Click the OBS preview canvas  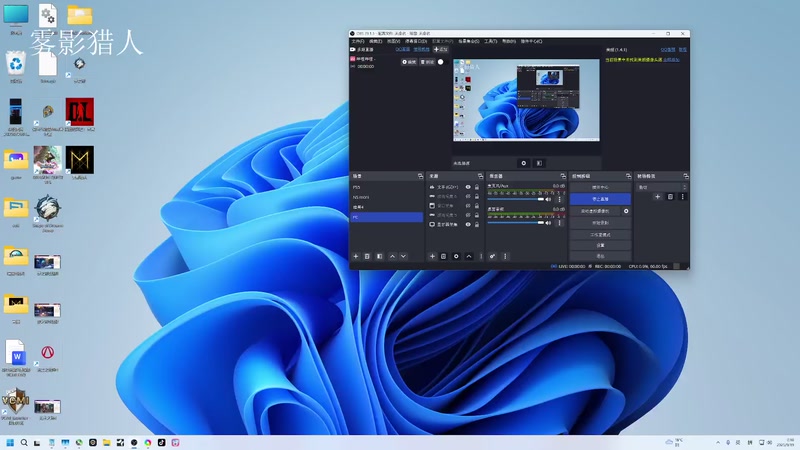pos(527,100)
